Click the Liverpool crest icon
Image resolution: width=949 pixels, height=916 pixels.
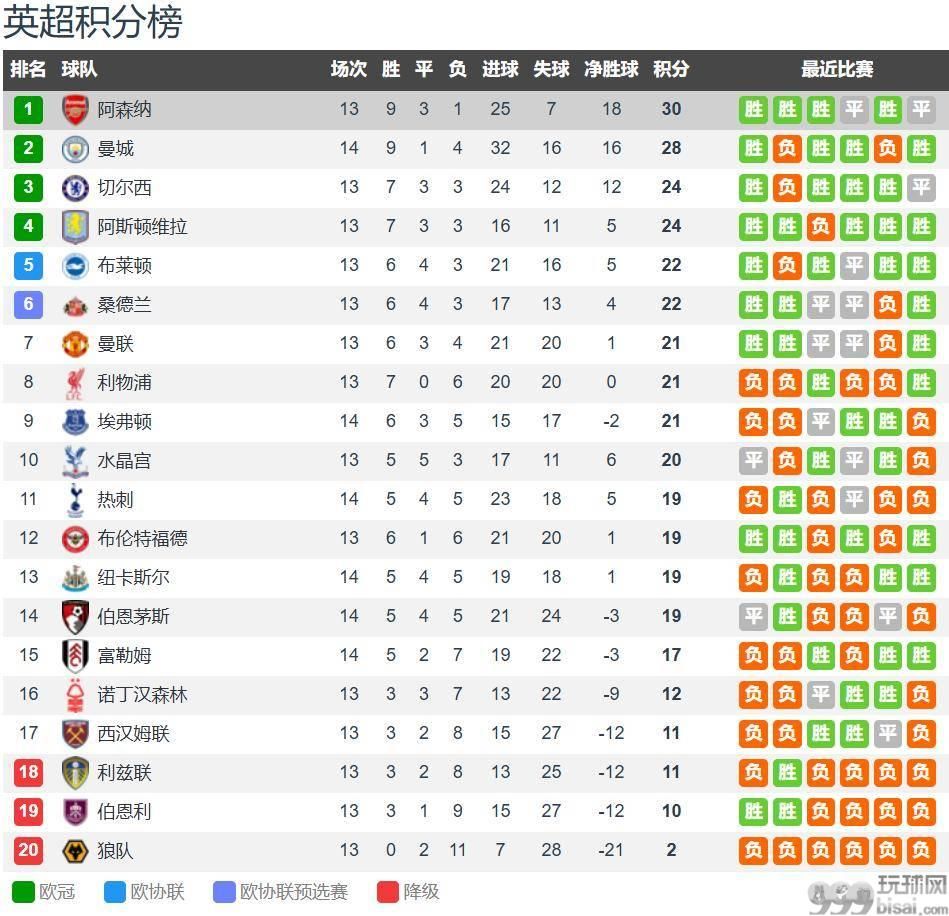[75, 382]
